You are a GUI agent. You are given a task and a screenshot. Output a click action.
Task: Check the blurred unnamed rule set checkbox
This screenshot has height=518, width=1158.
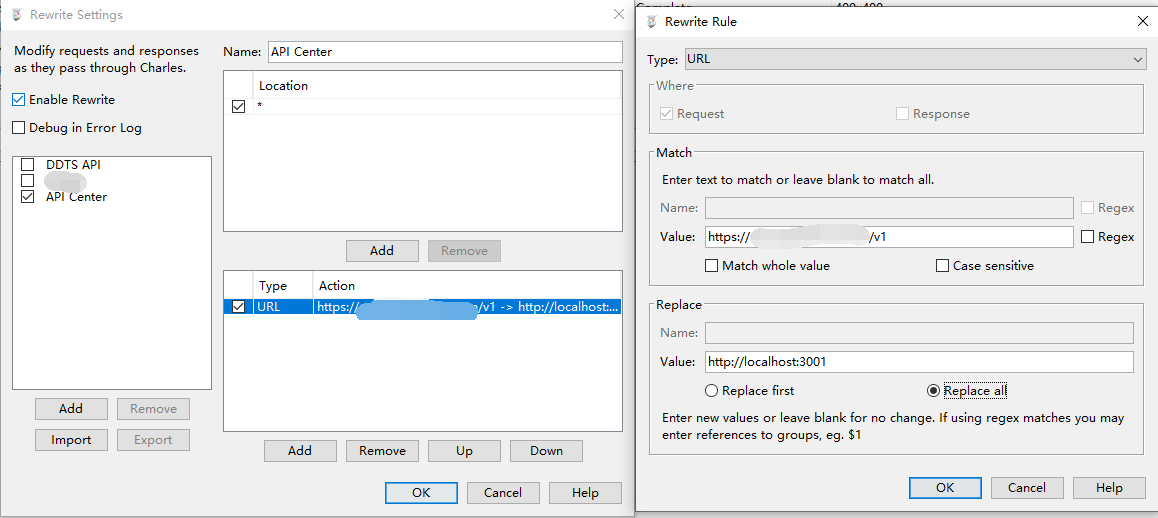click(x=28, y=180)
